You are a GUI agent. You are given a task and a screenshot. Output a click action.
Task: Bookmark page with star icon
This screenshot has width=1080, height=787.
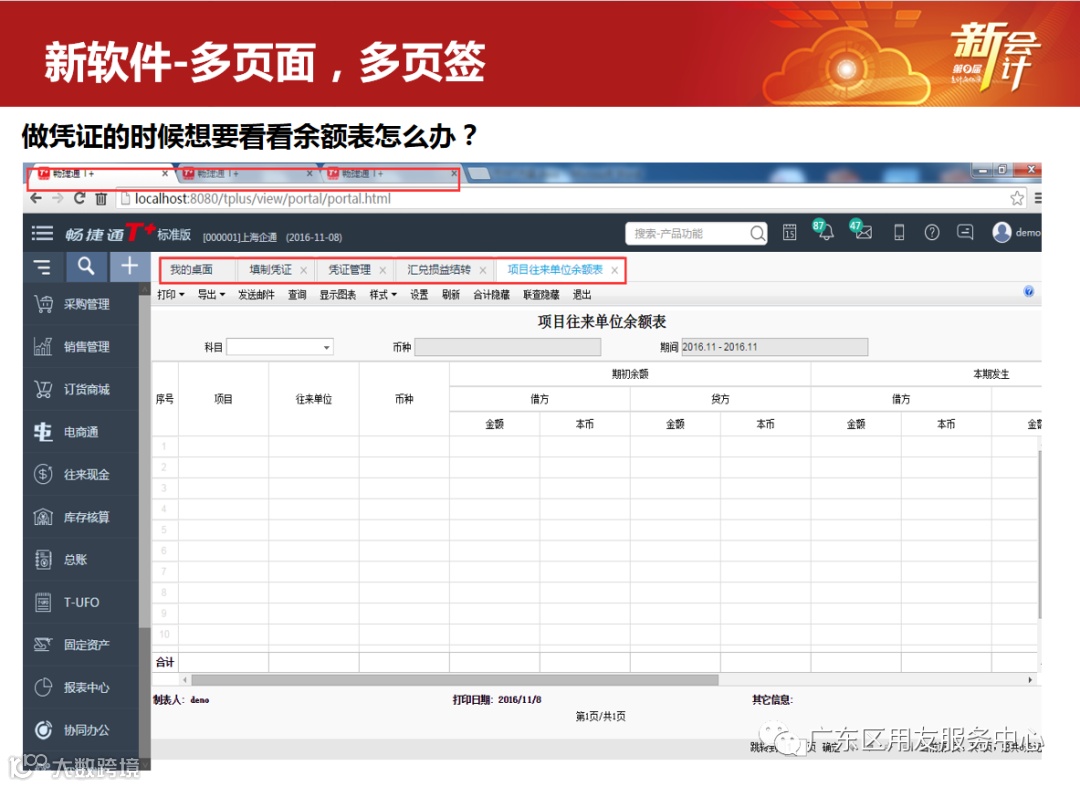1017,198
